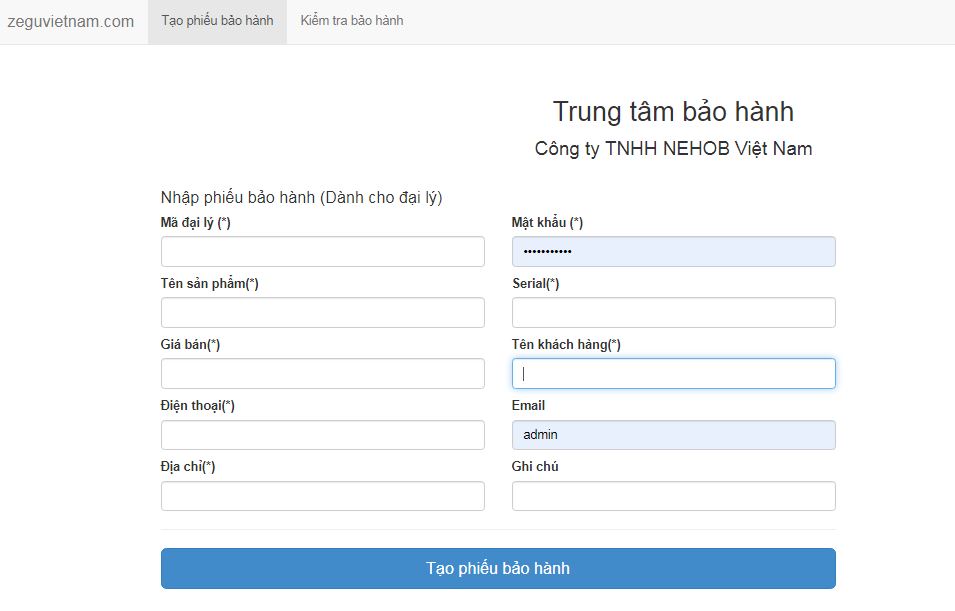The height and width of the screenshot is (611, 955).
Task: Click the Tên khách hàng text box
Action: [674, 373]
